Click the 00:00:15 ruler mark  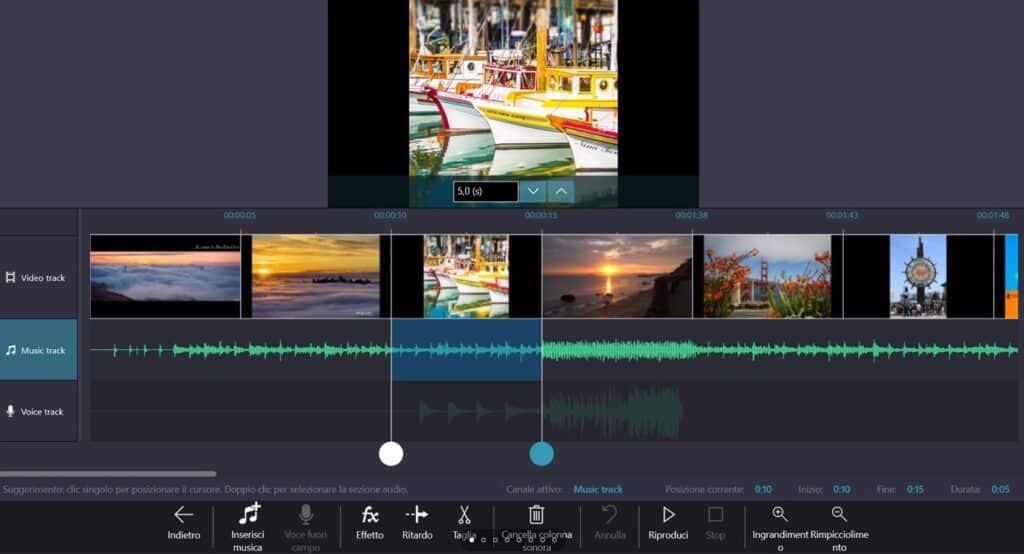[541, 215]
